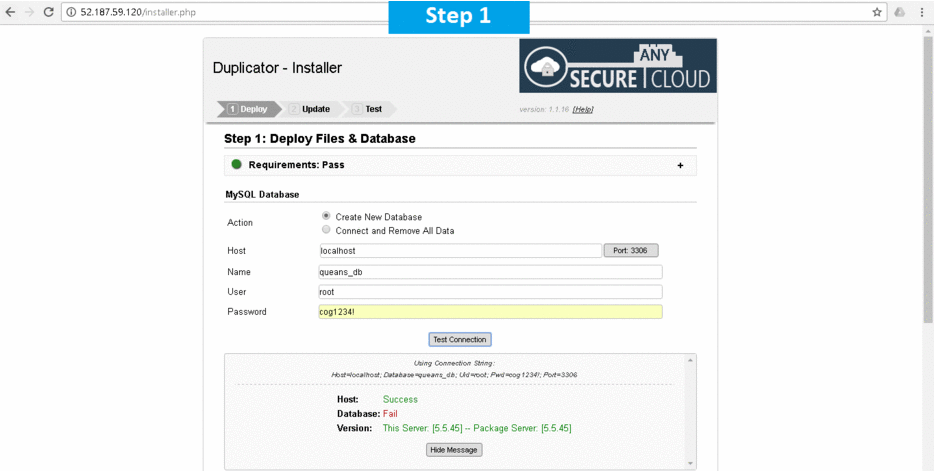
Task: Click the Any Secure Cloud logo
Action: click(618, 66)
